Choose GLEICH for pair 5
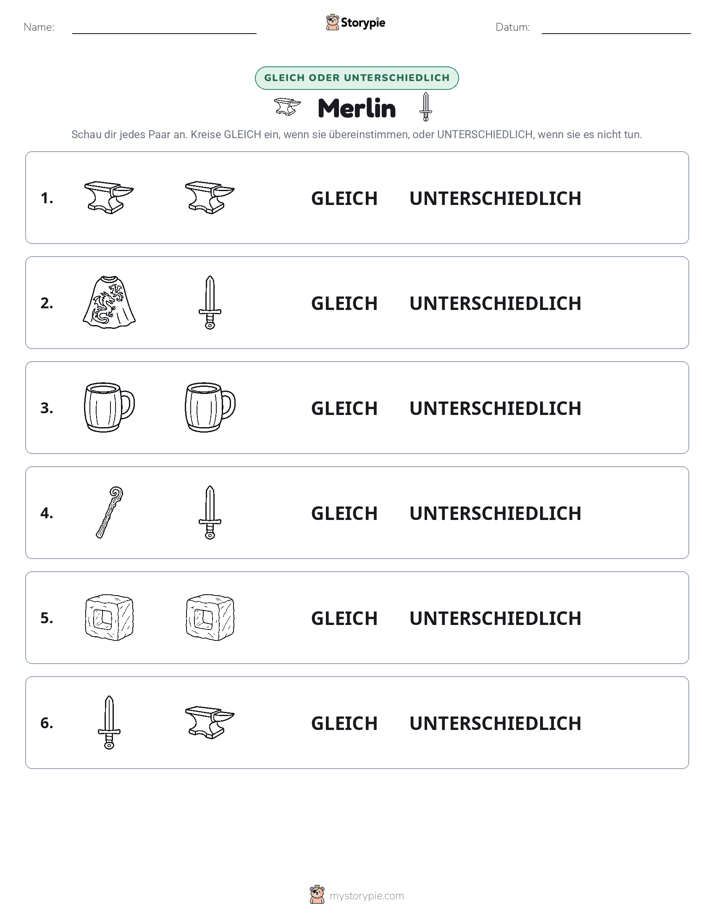 pyautogui.click(x=344, y=618)
